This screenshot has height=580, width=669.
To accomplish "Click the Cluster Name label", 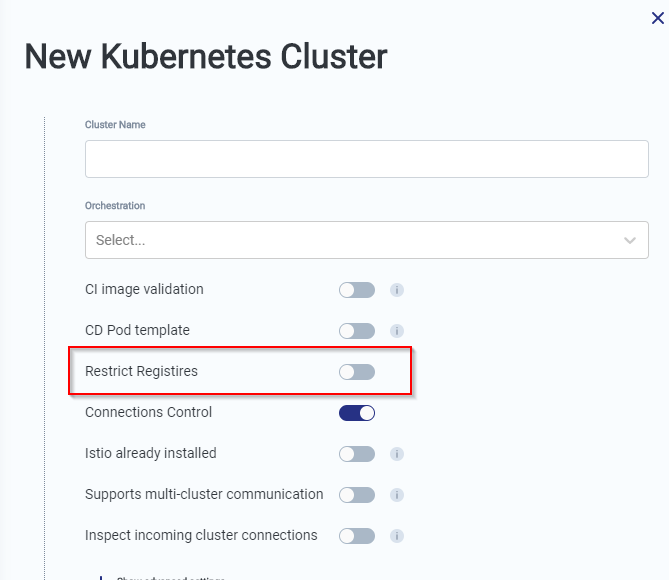I will 115,125.
